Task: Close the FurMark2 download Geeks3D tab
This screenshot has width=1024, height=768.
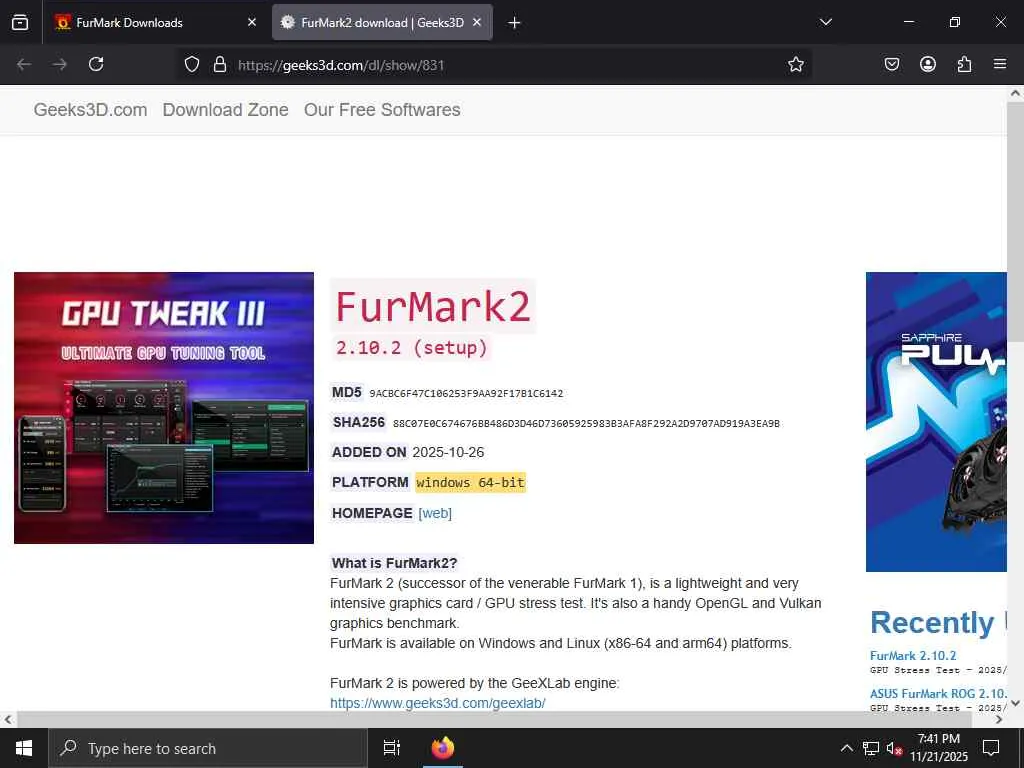Action: click(477, 23)
